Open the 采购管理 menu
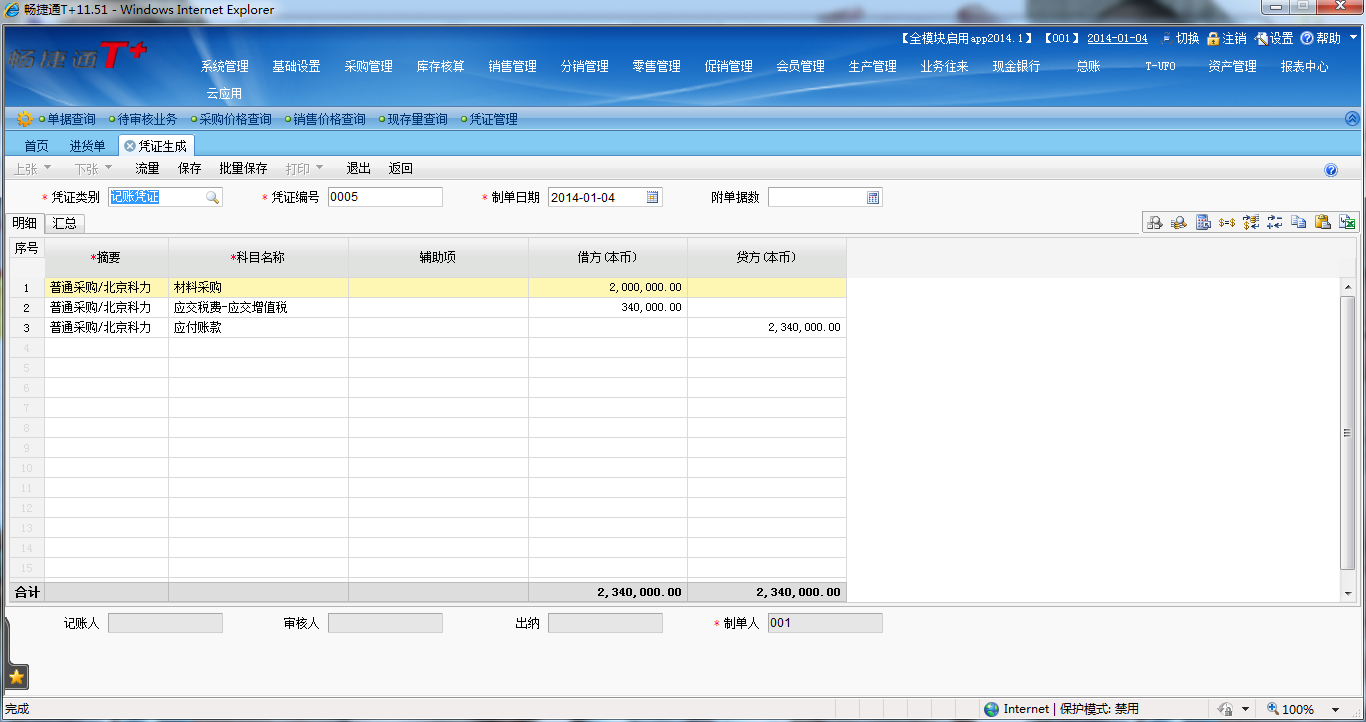Image resolution: width=1366 pixels, height=722 pixels. 369,67
